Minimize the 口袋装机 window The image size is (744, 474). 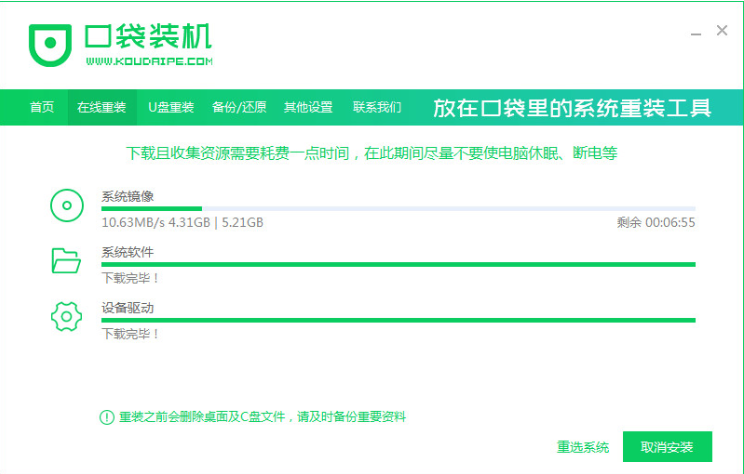696,34
